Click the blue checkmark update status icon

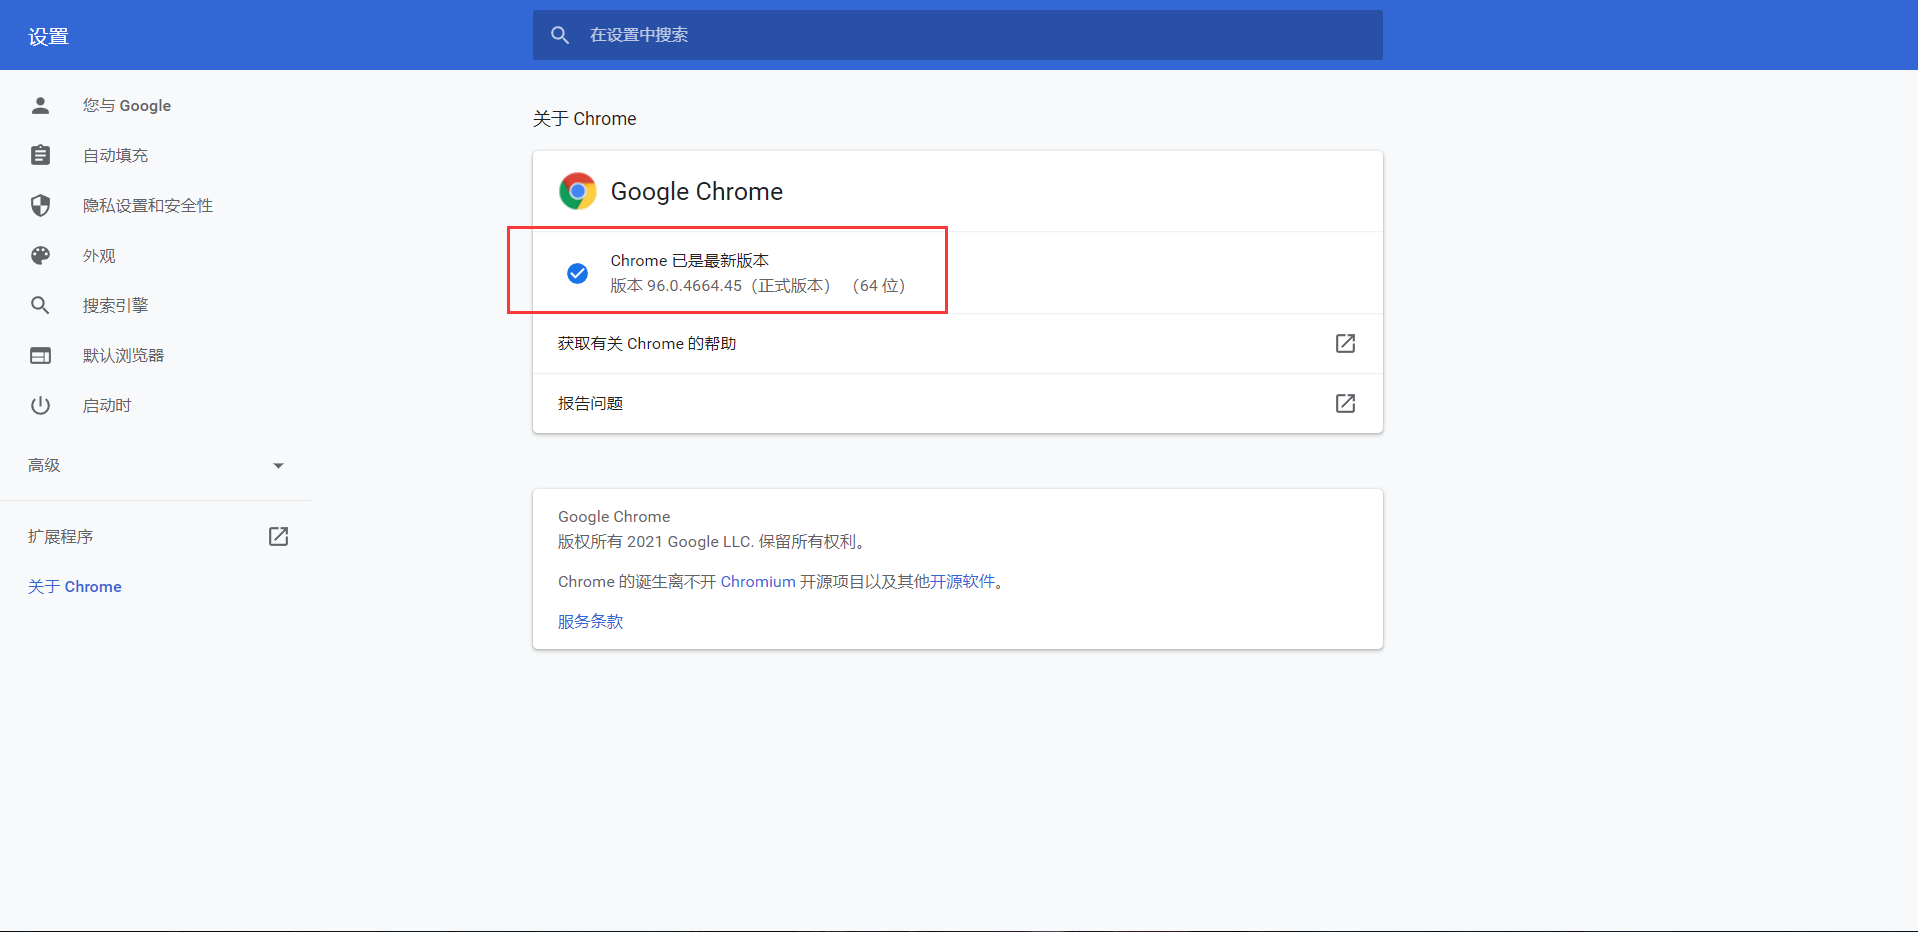pos(577,273)
